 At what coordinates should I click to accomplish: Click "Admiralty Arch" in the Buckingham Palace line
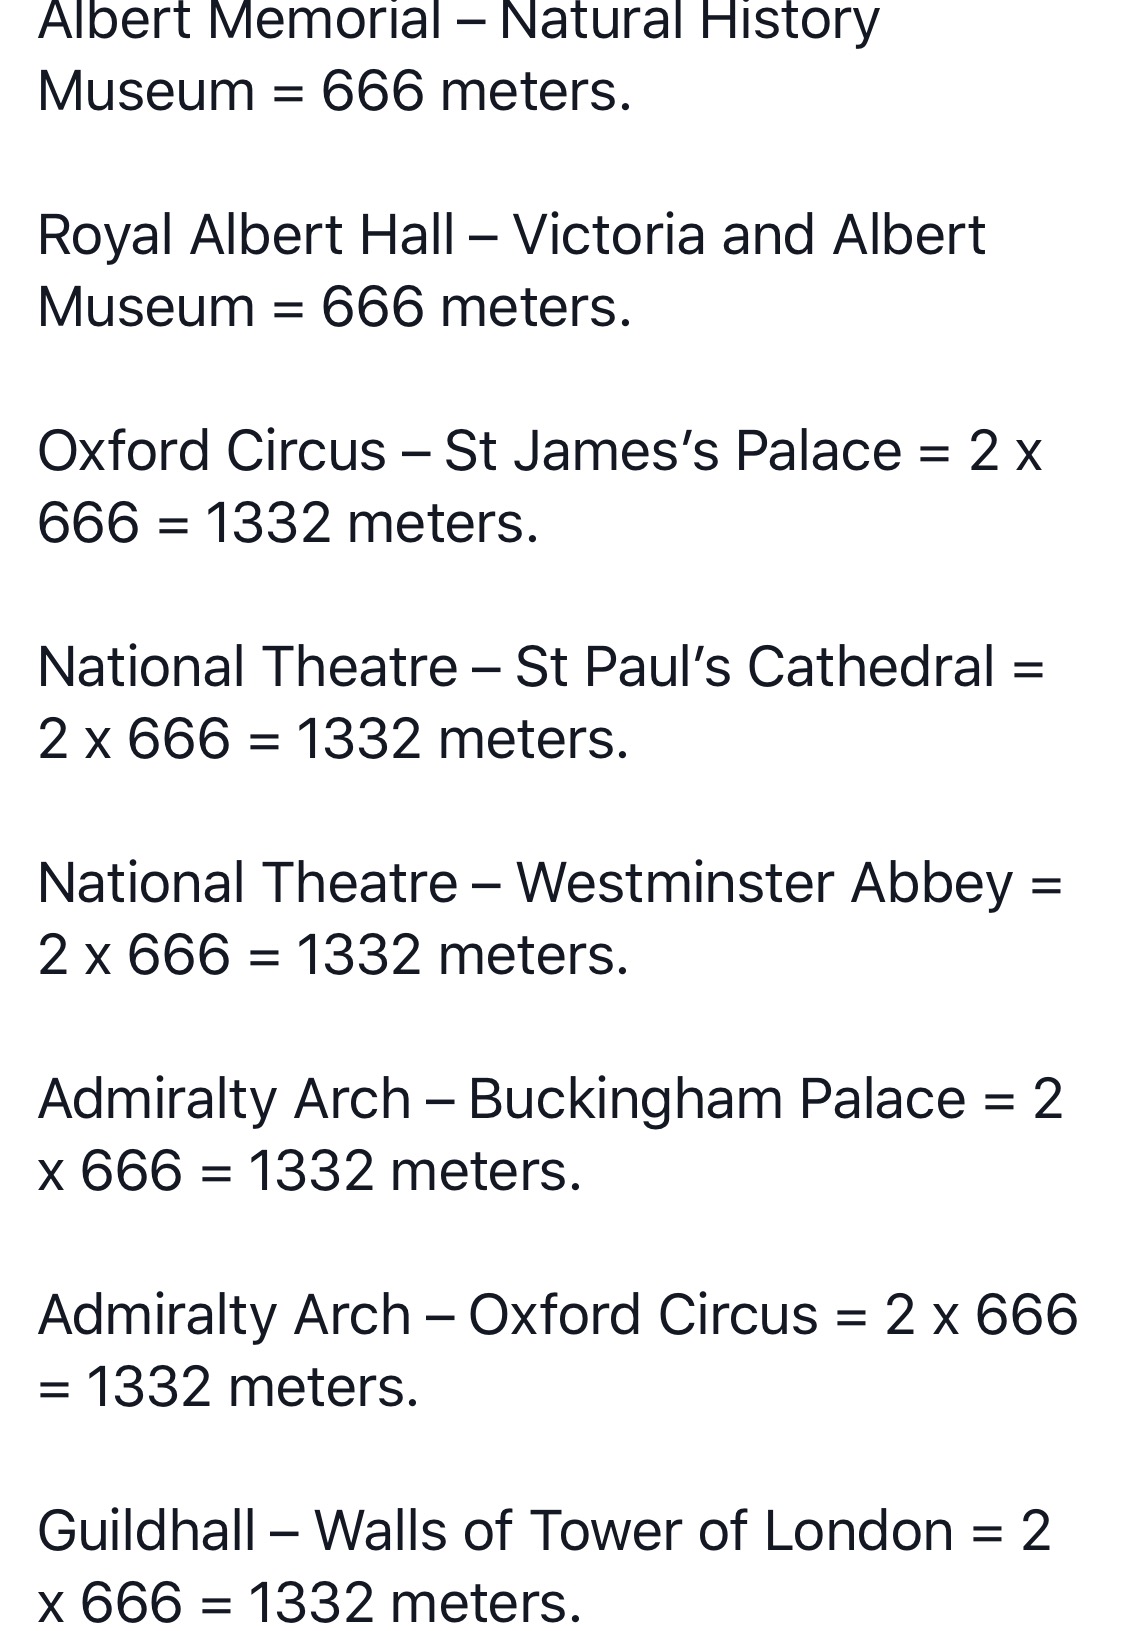click(x=225, y=1099)
